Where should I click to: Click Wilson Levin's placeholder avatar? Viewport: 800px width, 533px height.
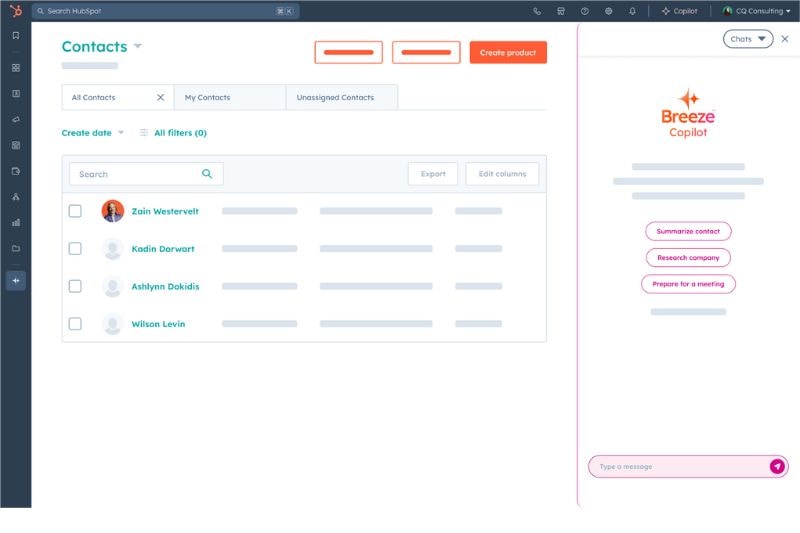click(113, 324)
